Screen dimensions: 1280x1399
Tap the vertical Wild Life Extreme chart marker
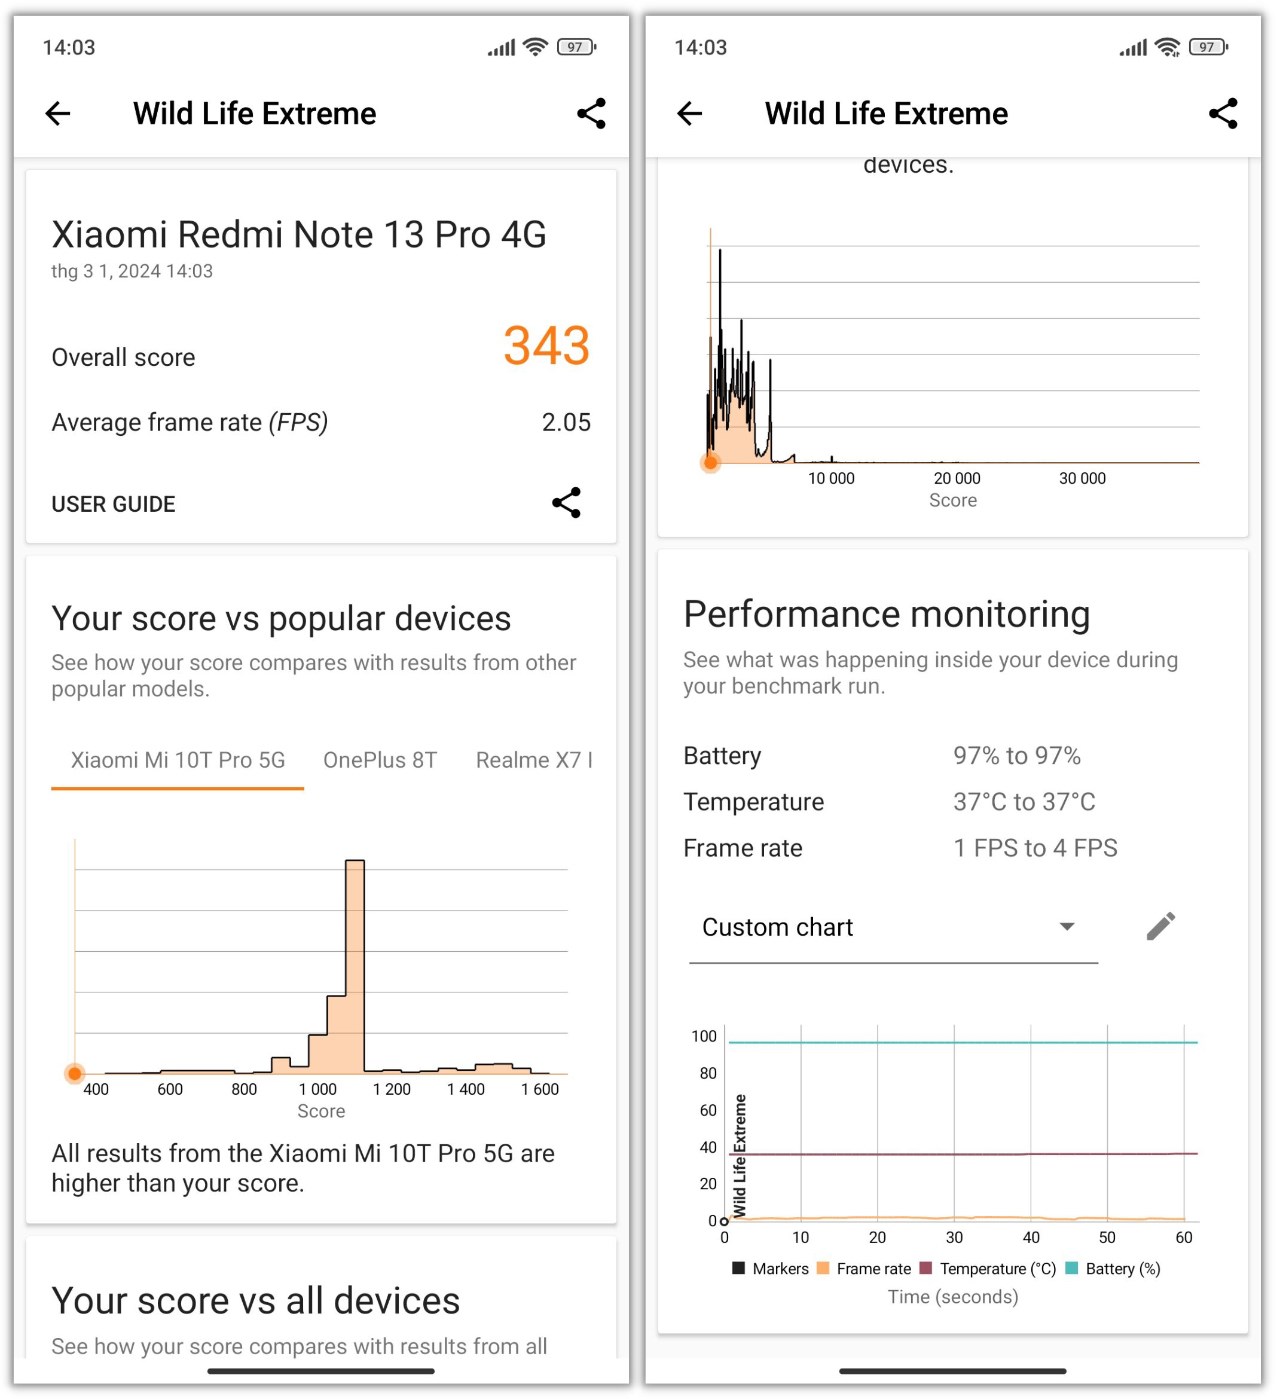coord(740,1156)
